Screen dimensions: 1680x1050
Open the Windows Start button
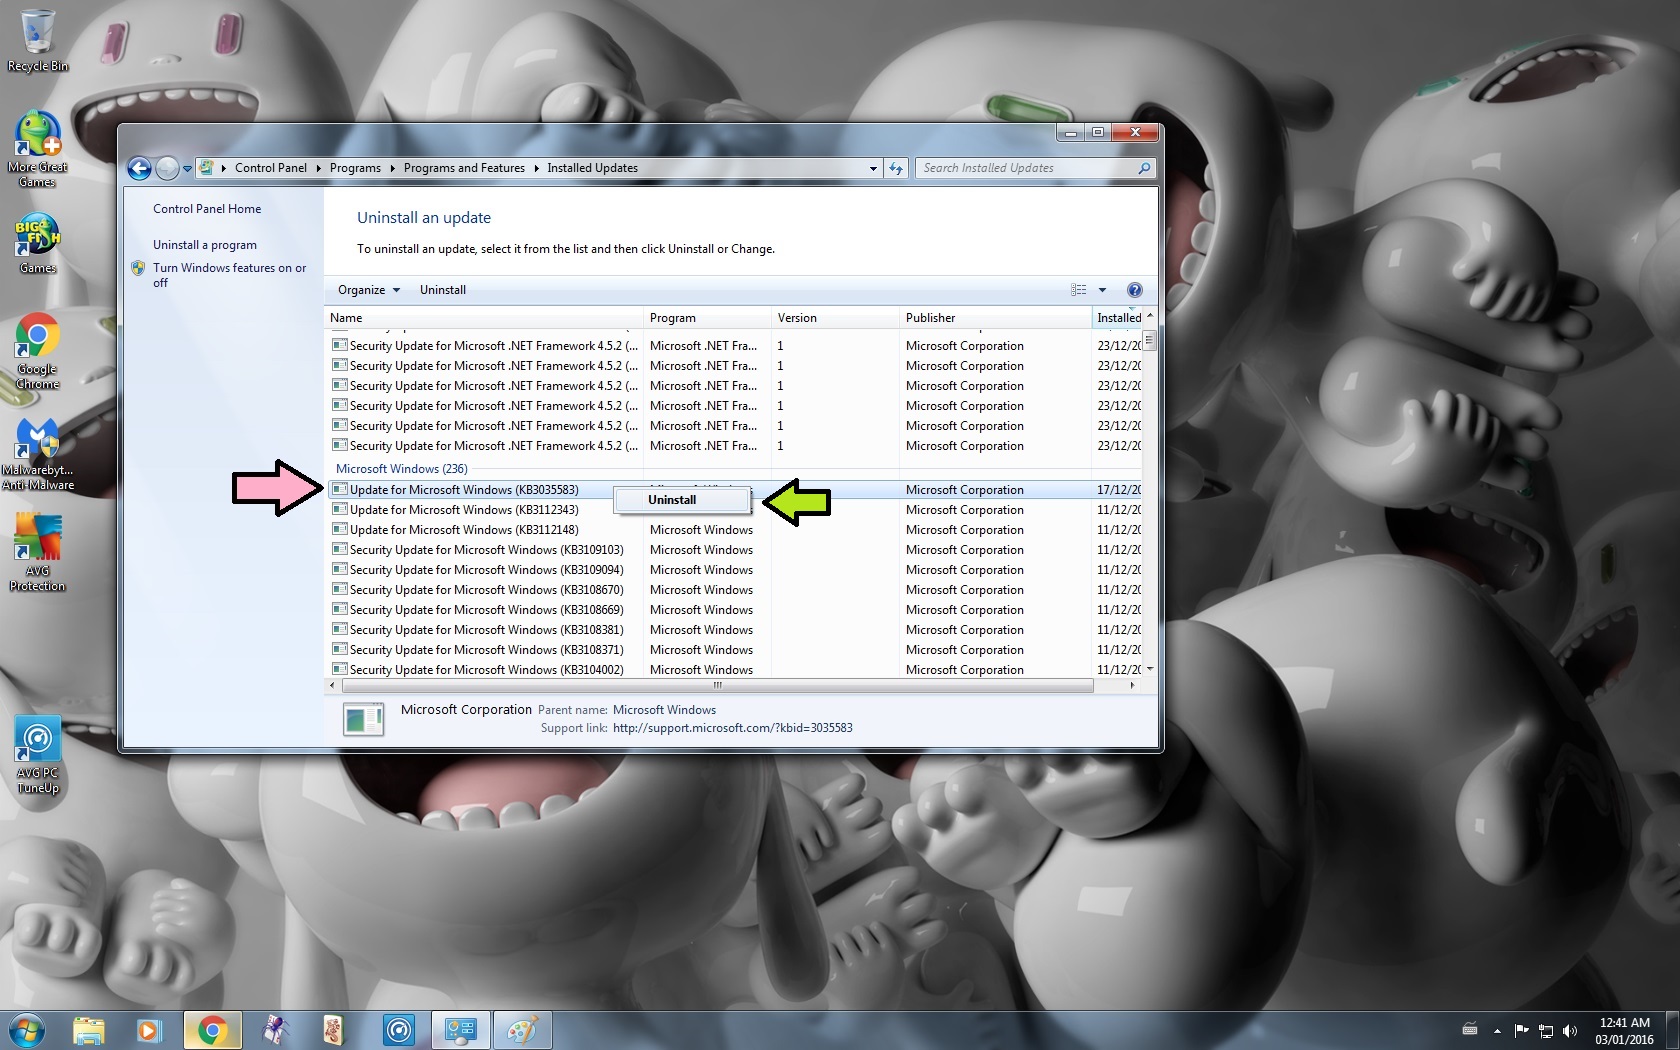click(27, 1030)
